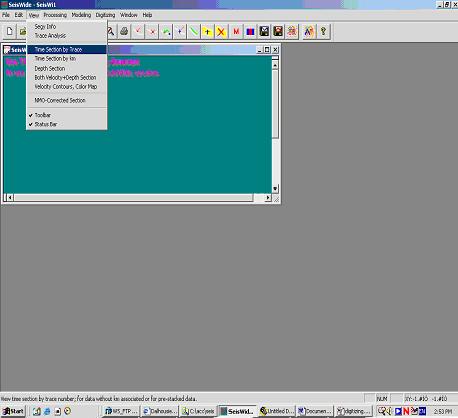Viewport: 458px width, 418px height.
Task: Open the Processing menu
Action: click(x=55, y=15)
